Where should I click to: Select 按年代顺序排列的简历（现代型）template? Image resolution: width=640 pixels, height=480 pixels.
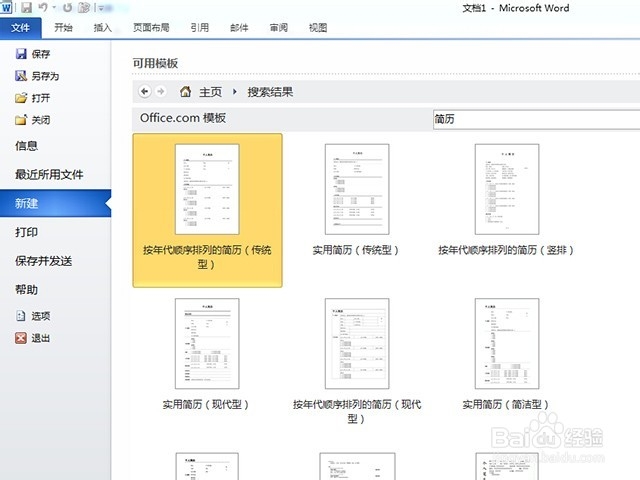point(357,361)
